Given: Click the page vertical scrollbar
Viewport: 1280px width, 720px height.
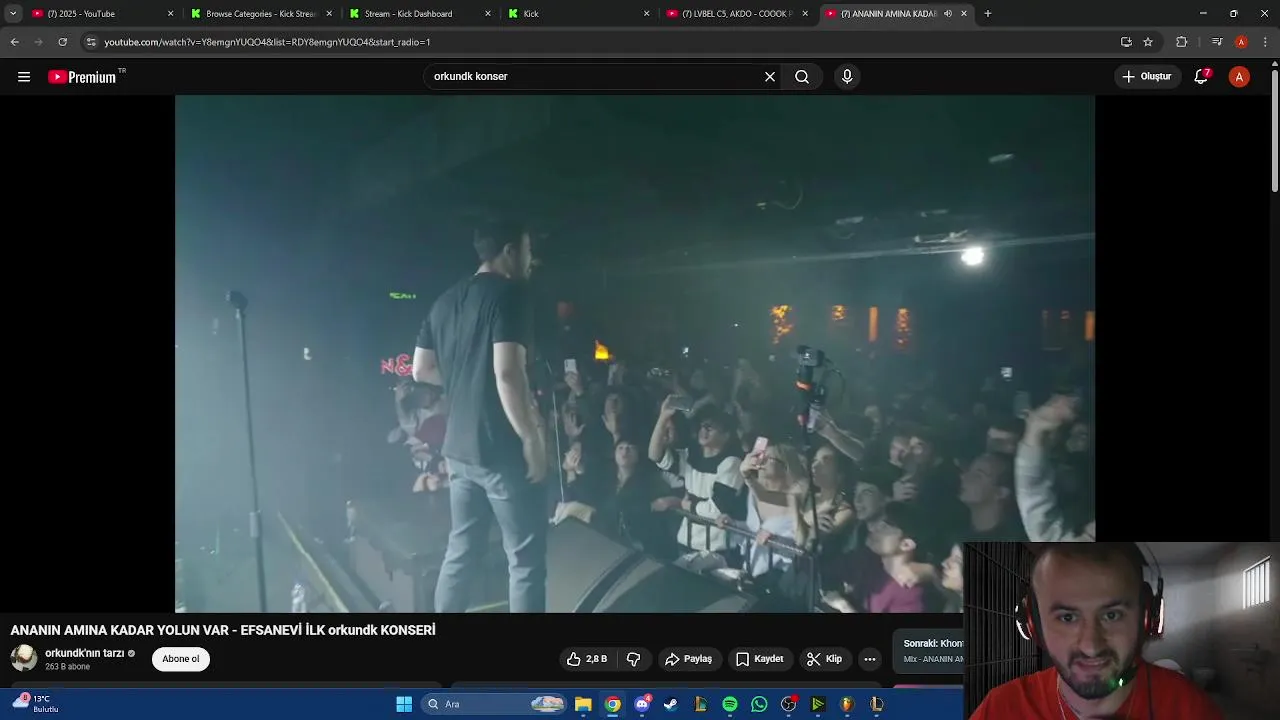Looking at the screenshot, I should pos(1274,130).
